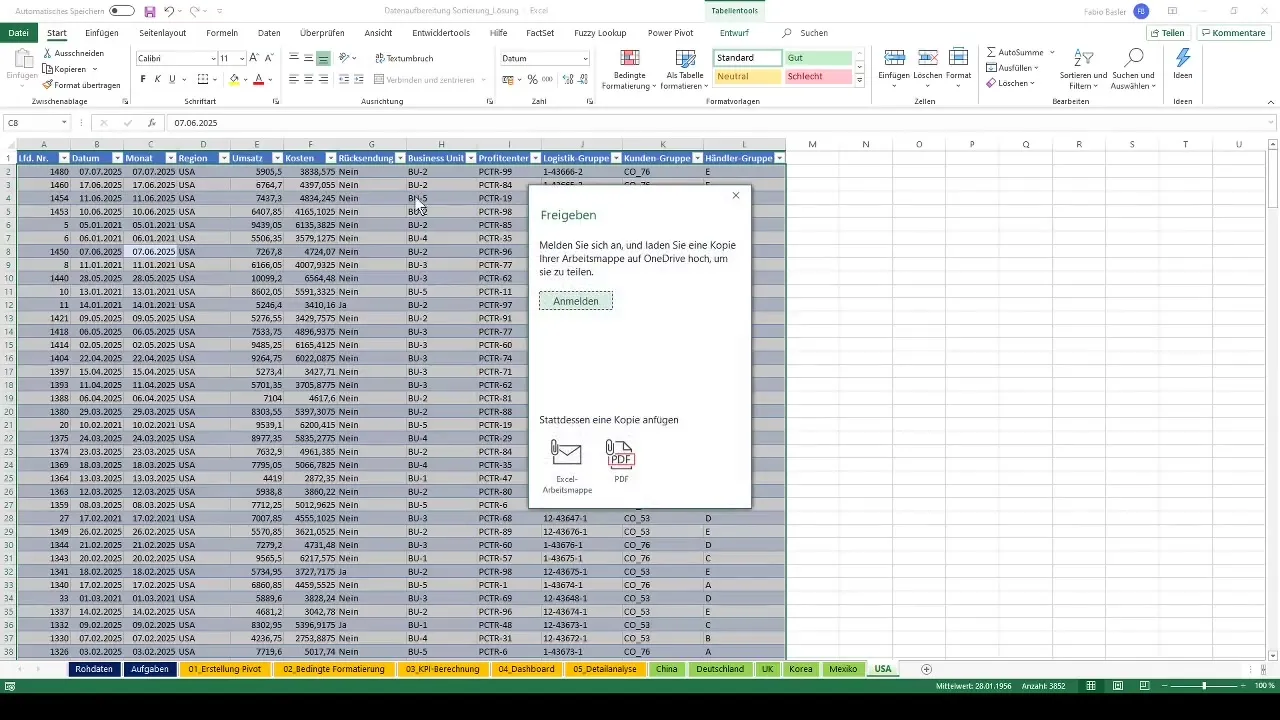1280x720 pixels.
Task: Decrease font size with small A icon
Action: tap(269, 58)
